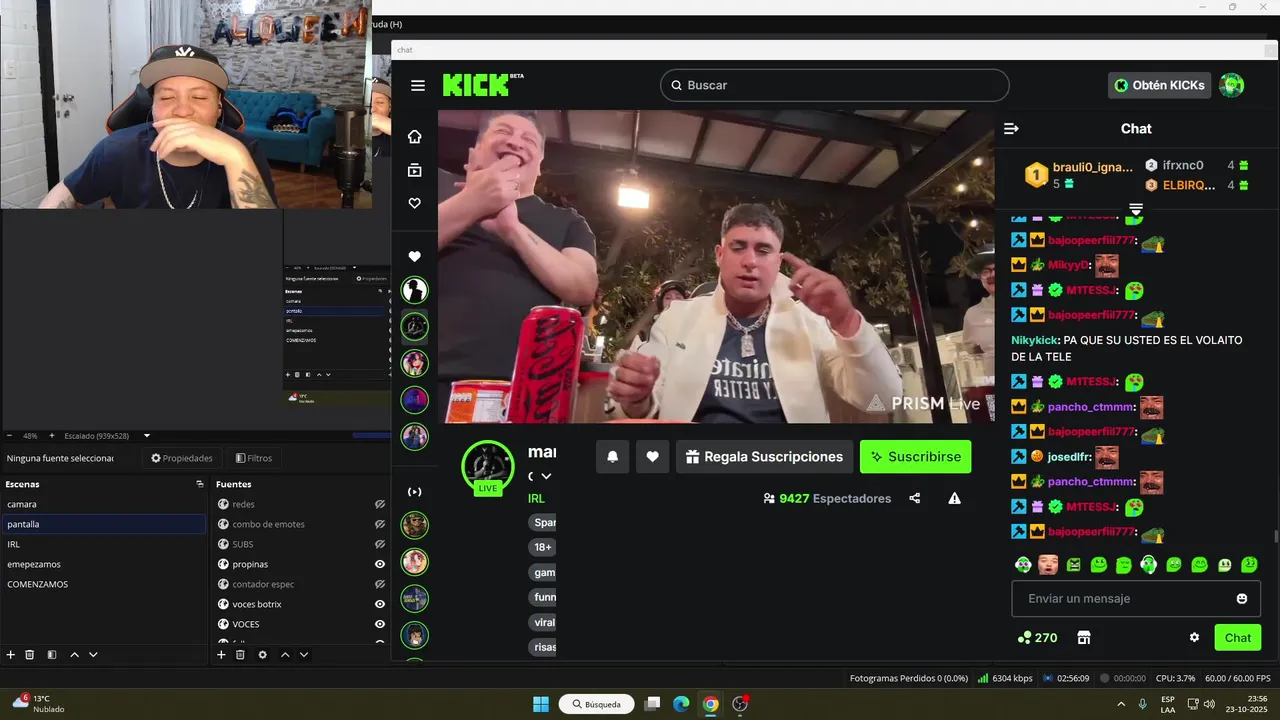Add a new scene with plus icon

[11, 655]
